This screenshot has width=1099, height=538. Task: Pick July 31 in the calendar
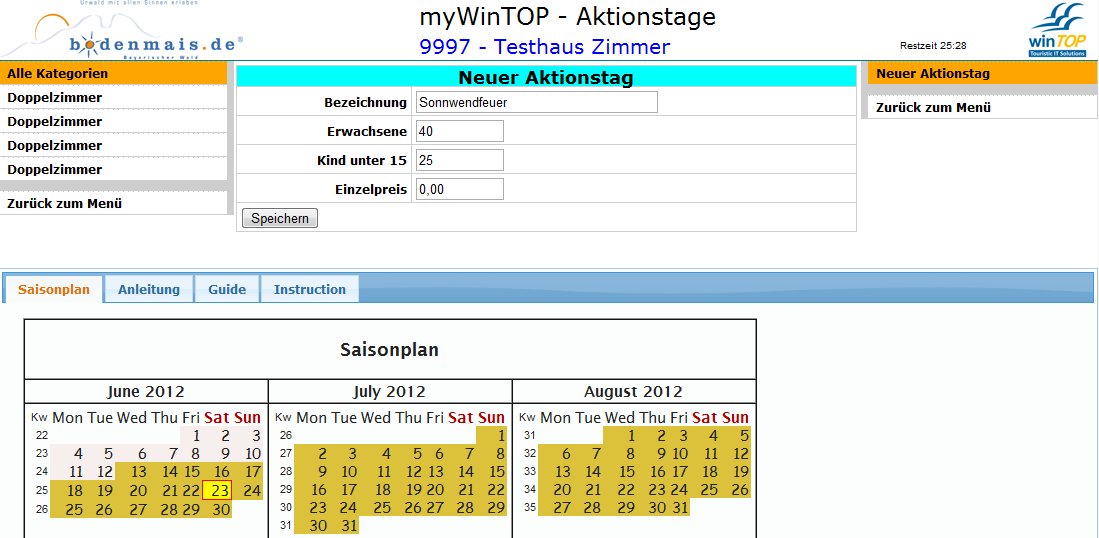pos(348,526)
